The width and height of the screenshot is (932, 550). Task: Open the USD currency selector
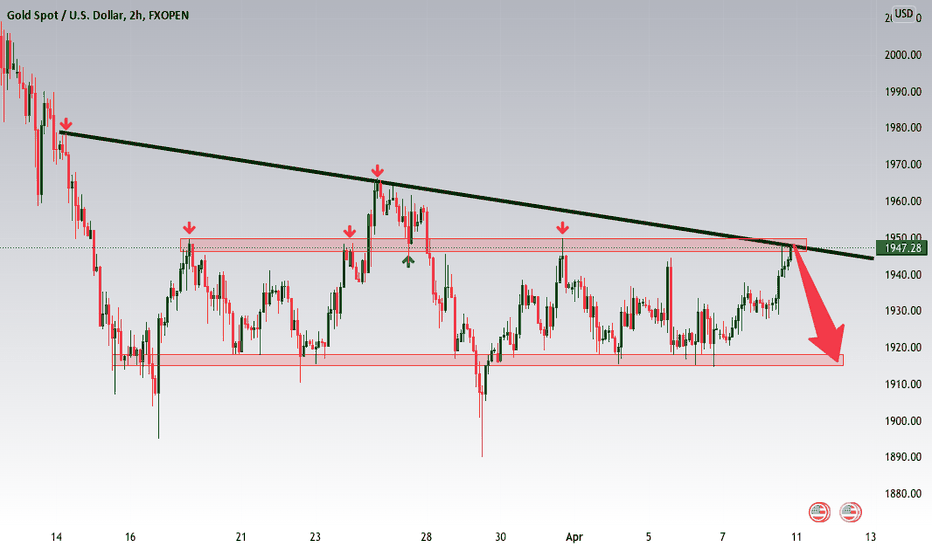click(904, 14)
